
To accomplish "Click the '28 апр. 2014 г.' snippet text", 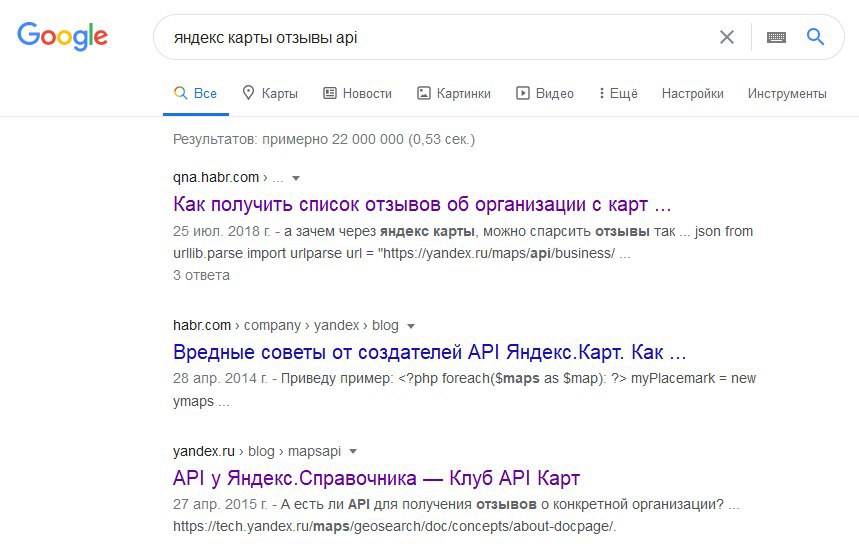I will (220, 379).
